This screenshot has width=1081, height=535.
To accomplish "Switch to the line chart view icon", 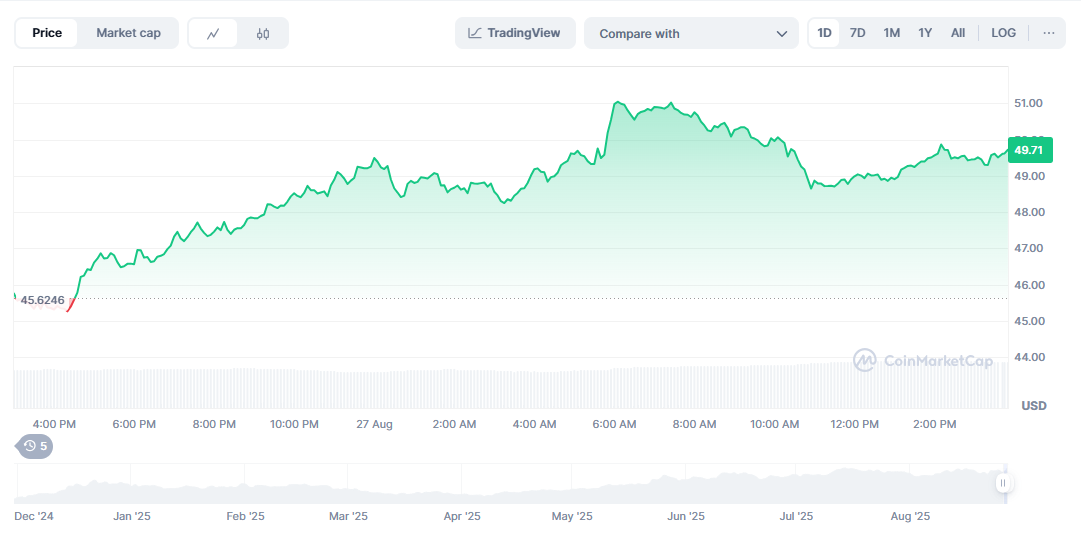I will tap(213, 33).
